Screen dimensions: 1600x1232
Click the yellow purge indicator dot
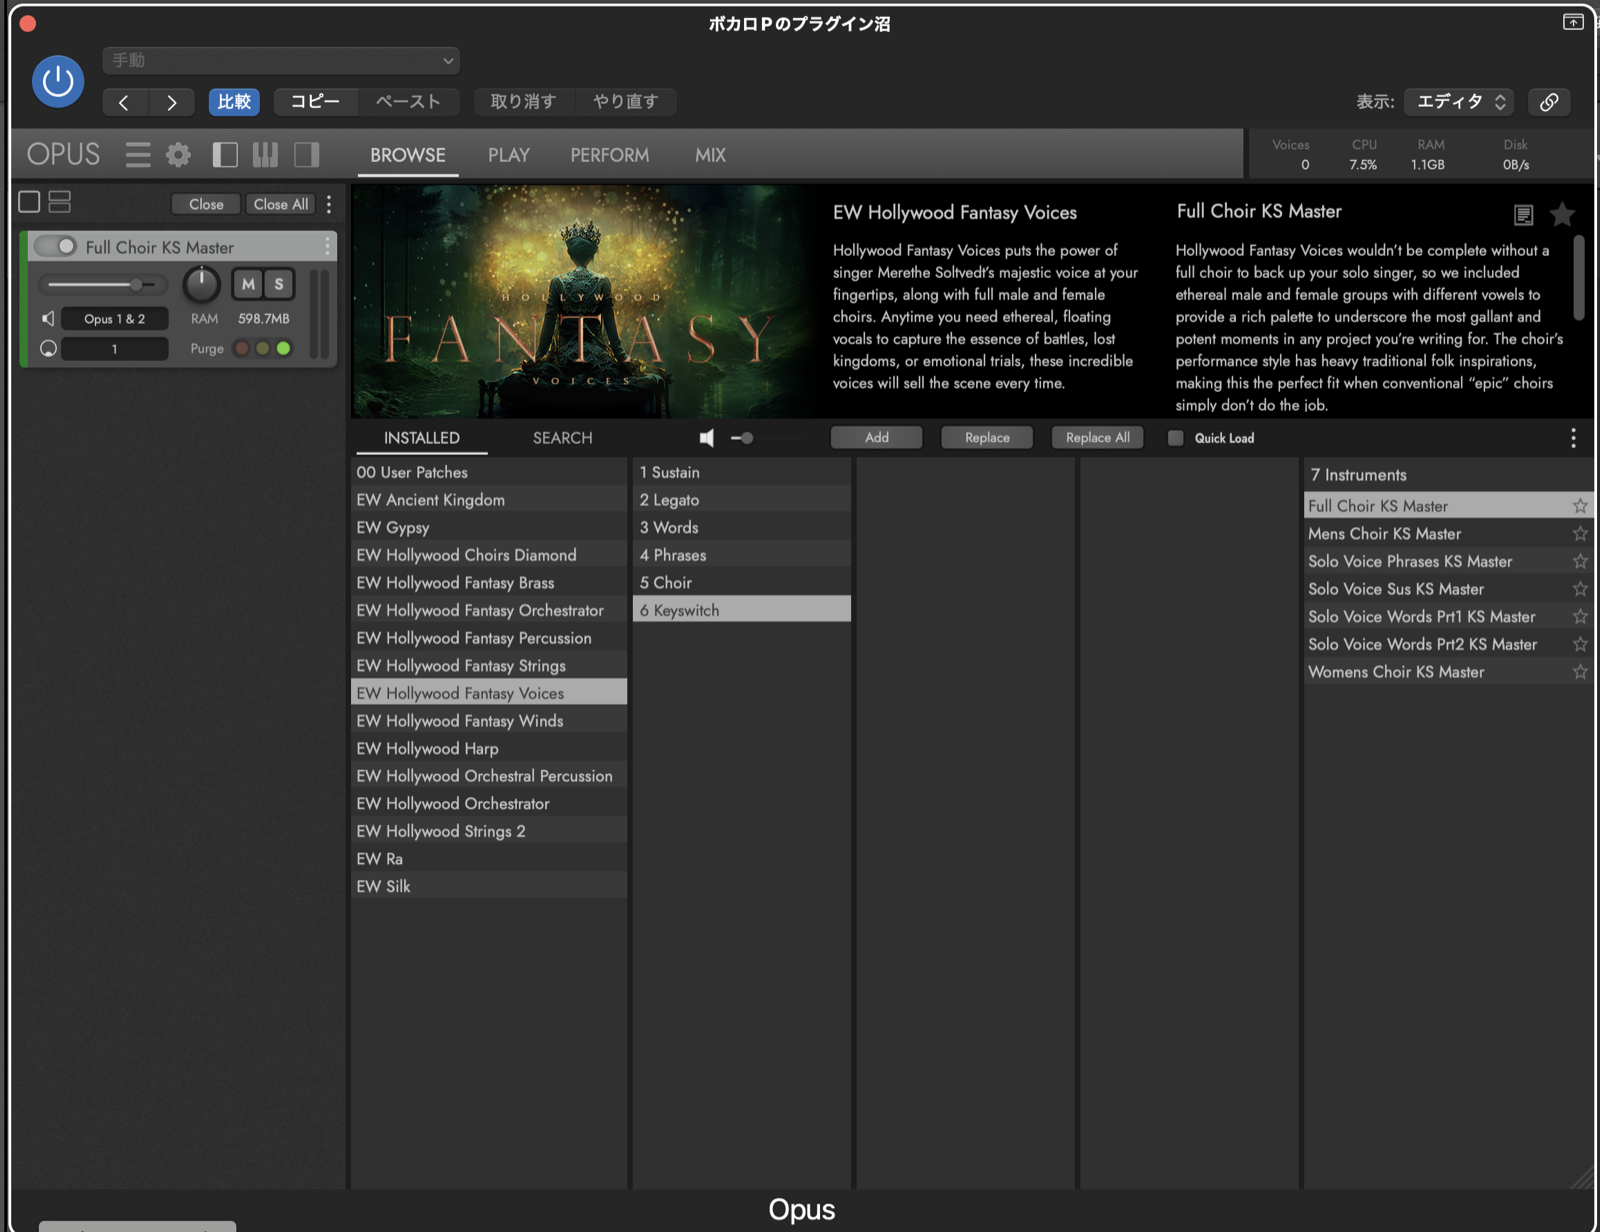point(262,348)
